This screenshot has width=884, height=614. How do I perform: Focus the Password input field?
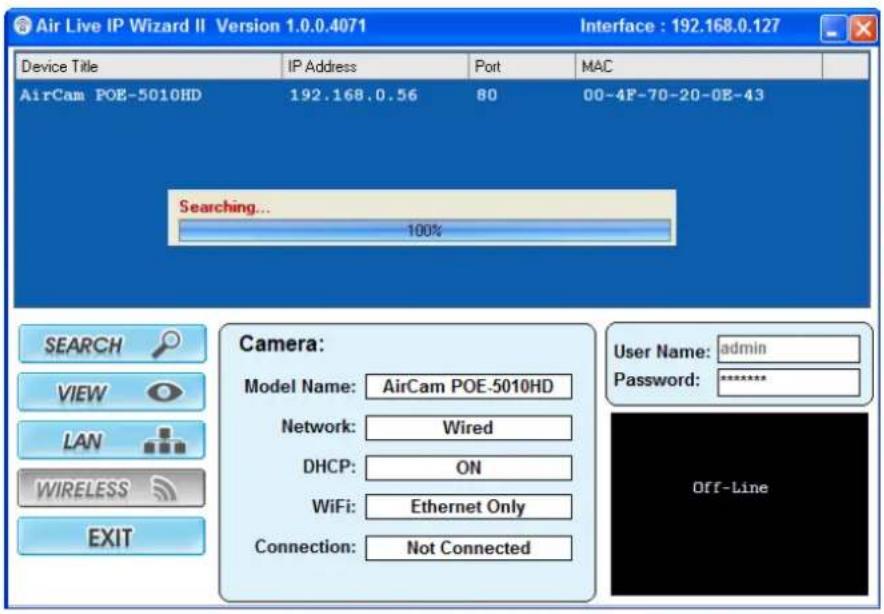tap(789, 382)
